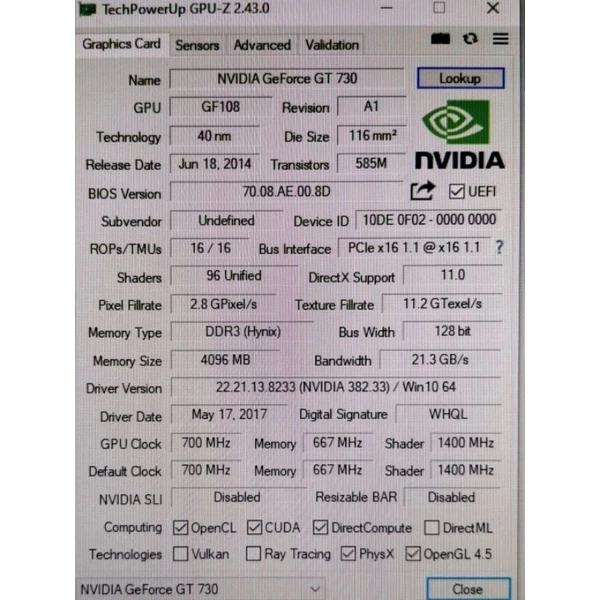
Task: Click the ROPs/TMUs field 16 / 16
Action: tap(210, 248)
